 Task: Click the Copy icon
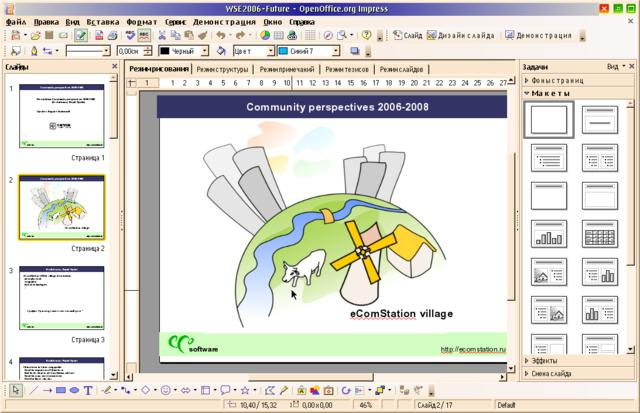point(176,36)
